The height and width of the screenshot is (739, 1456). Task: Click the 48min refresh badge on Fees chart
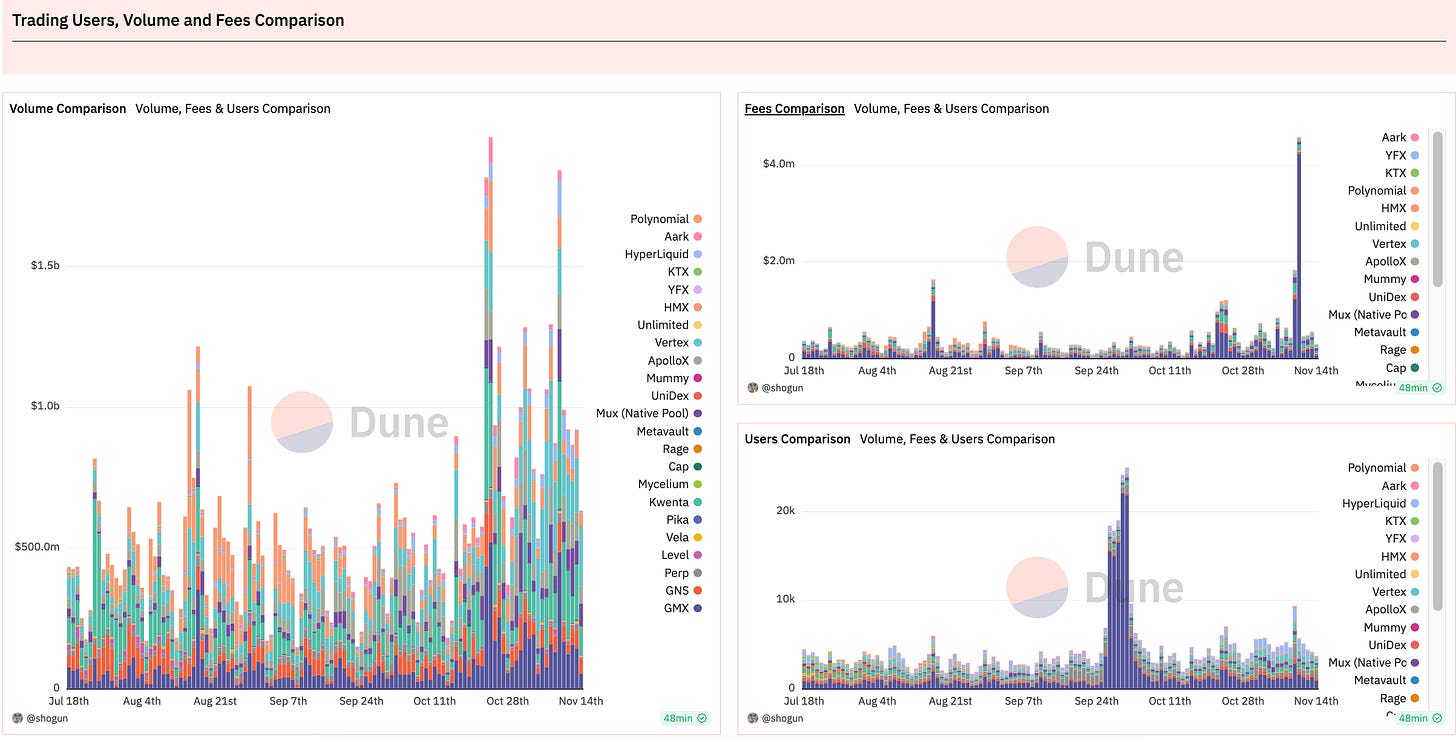(1420, 387)
